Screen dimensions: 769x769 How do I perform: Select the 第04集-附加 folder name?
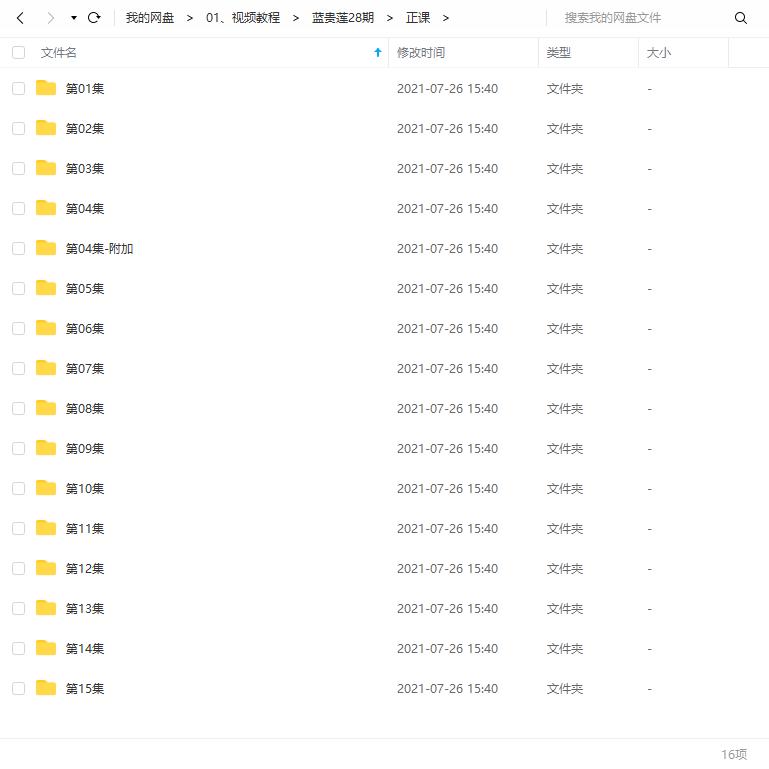pyautogui.click(x=100, y=249)
